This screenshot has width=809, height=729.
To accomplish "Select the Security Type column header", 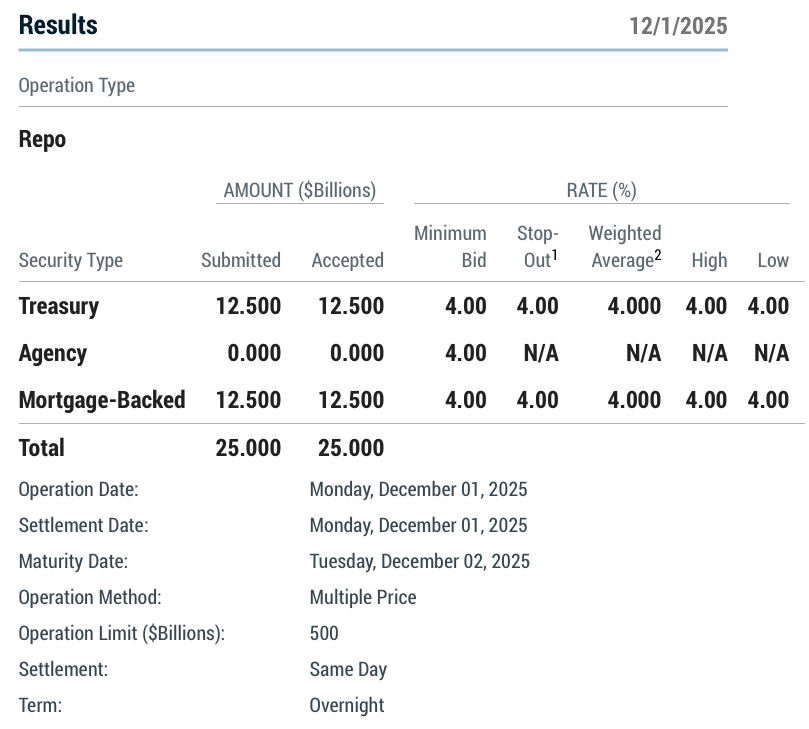I will (71, 260).
